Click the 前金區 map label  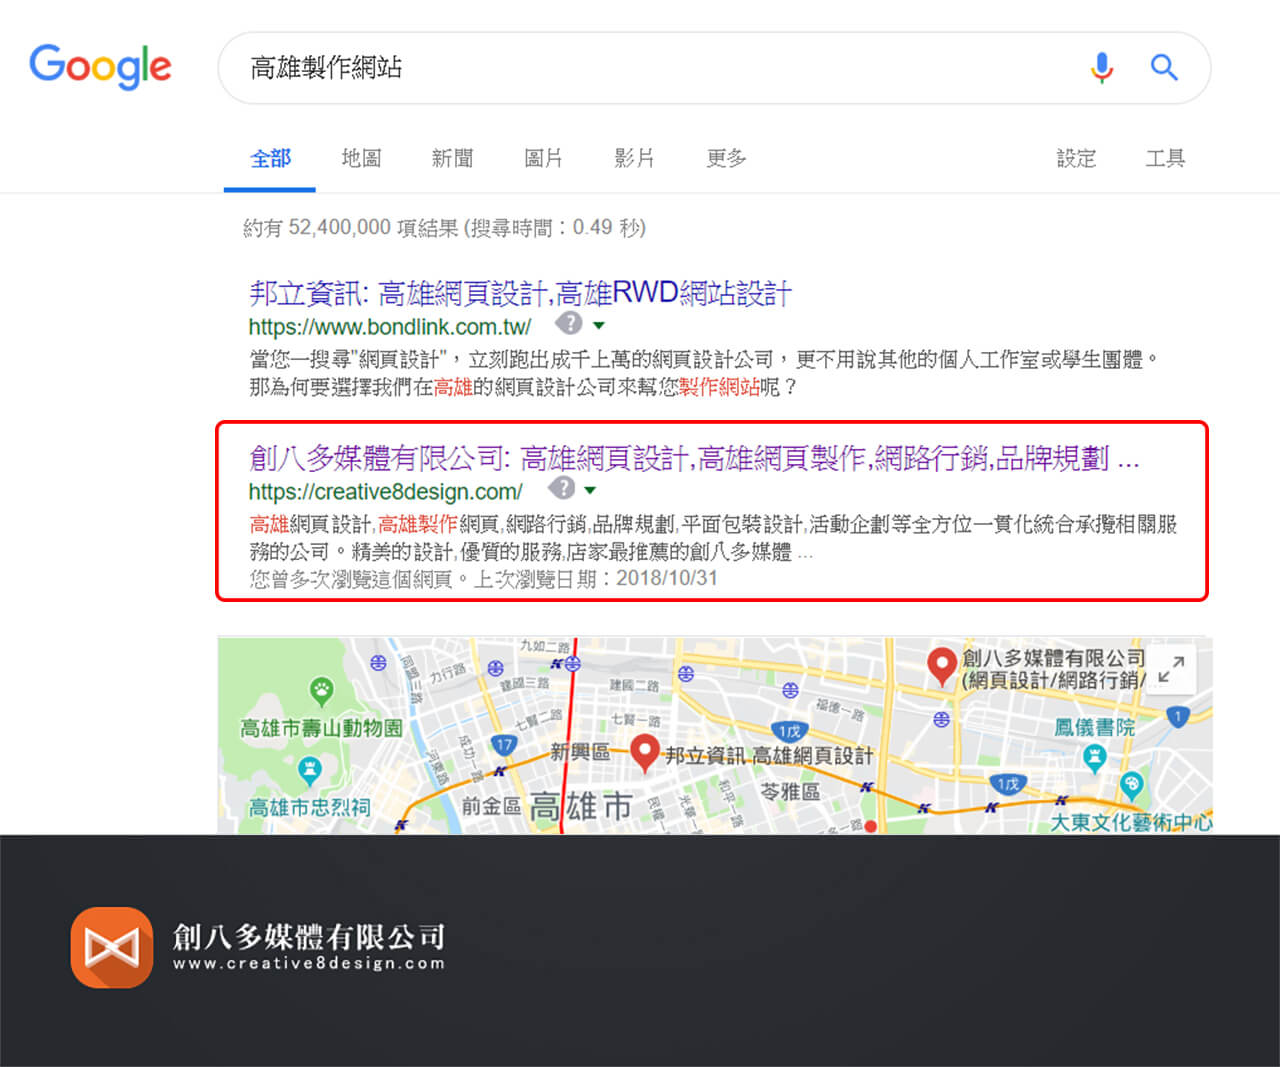[491, 805]
